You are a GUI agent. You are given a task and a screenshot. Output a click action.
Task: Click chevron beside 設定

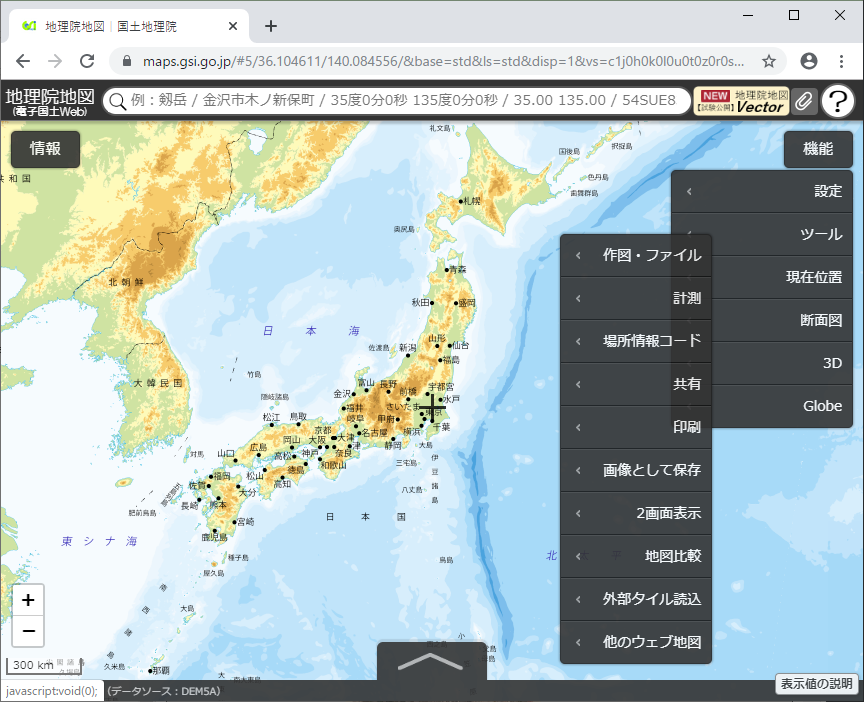click(x=689, y=191)
